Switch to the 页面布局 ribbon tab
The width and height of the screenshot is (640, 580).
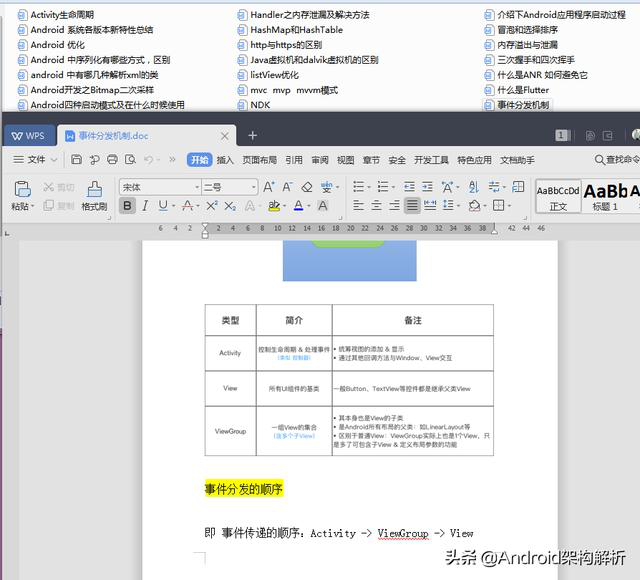260,160
